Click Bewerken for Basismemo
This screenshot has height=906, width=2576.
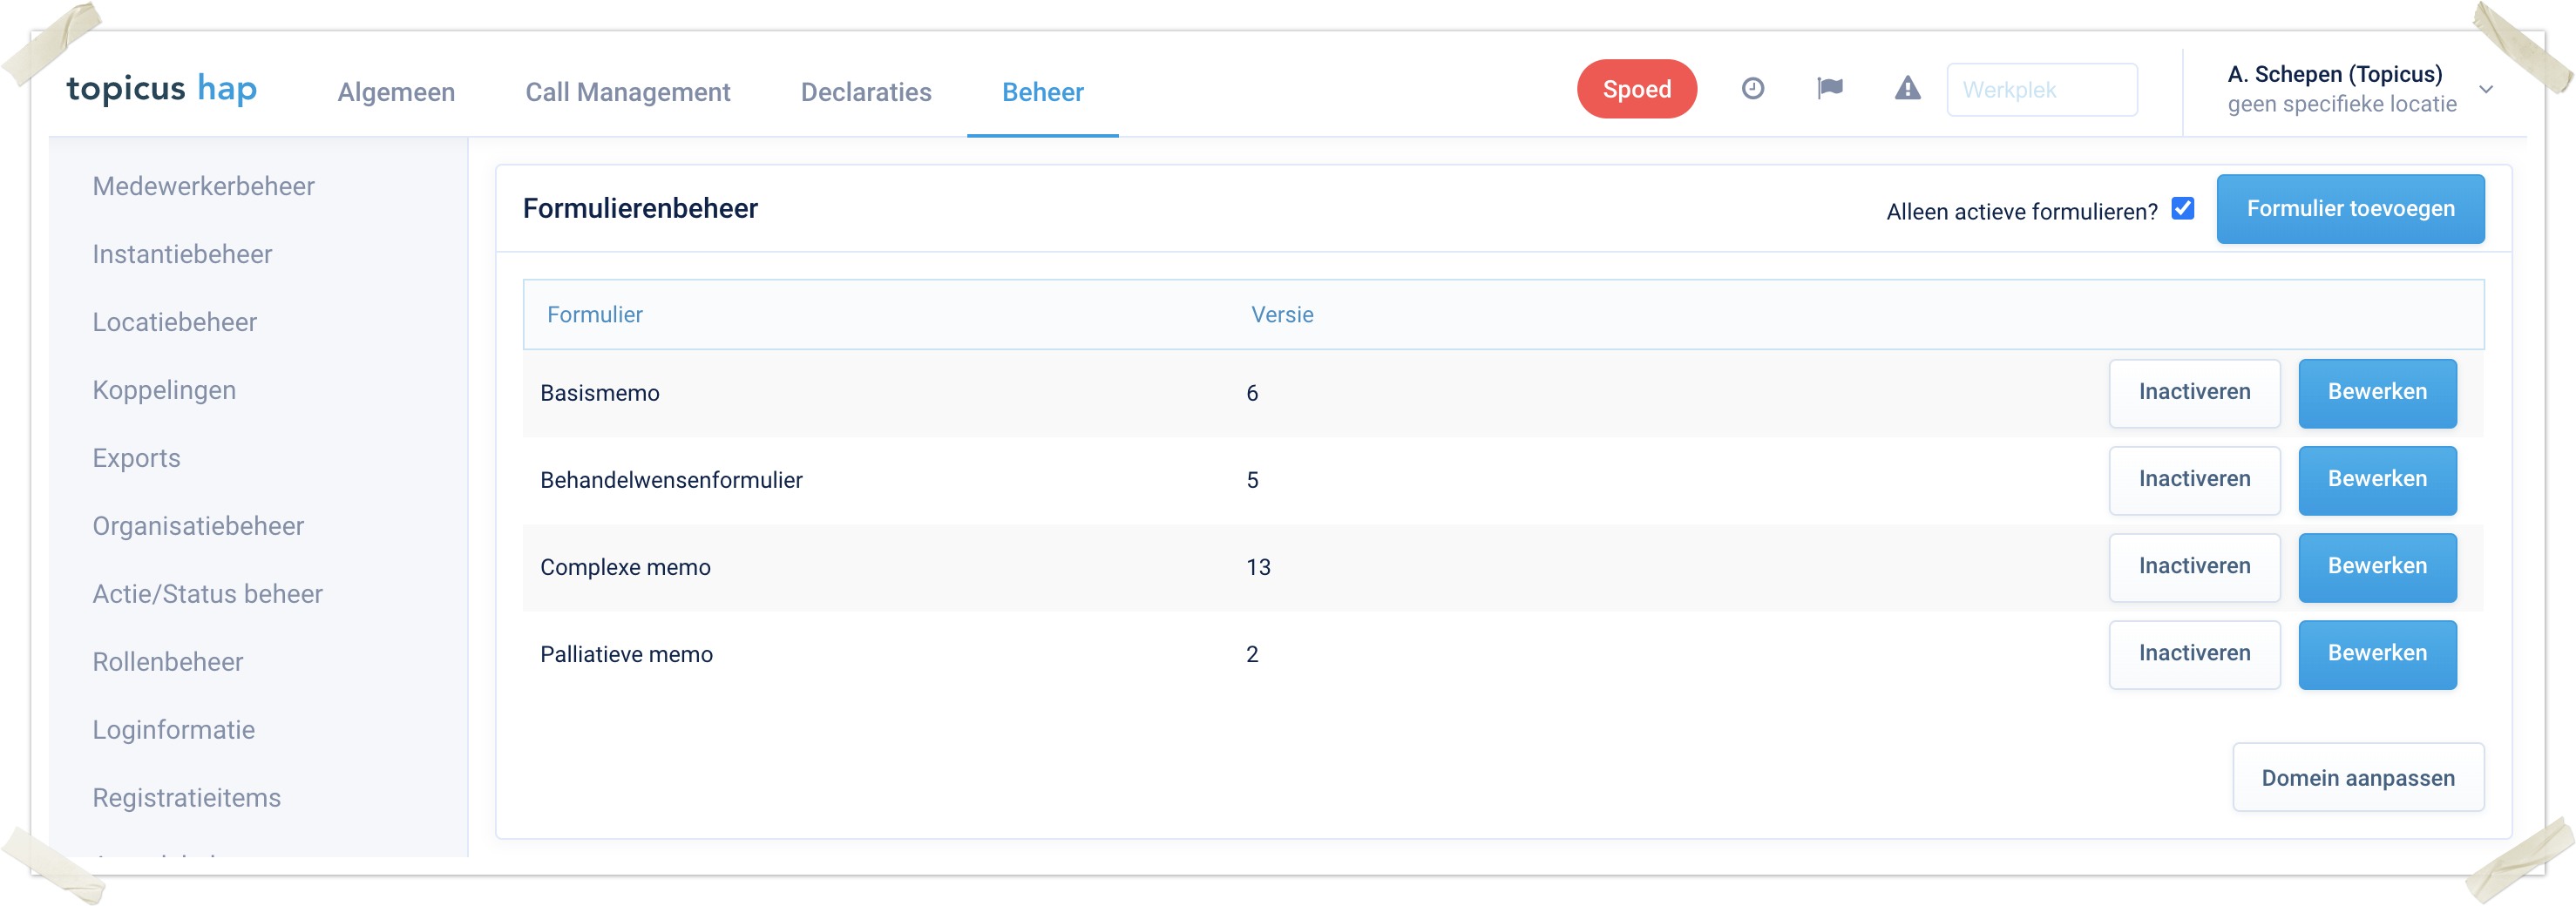click(x=2376, y=392)
